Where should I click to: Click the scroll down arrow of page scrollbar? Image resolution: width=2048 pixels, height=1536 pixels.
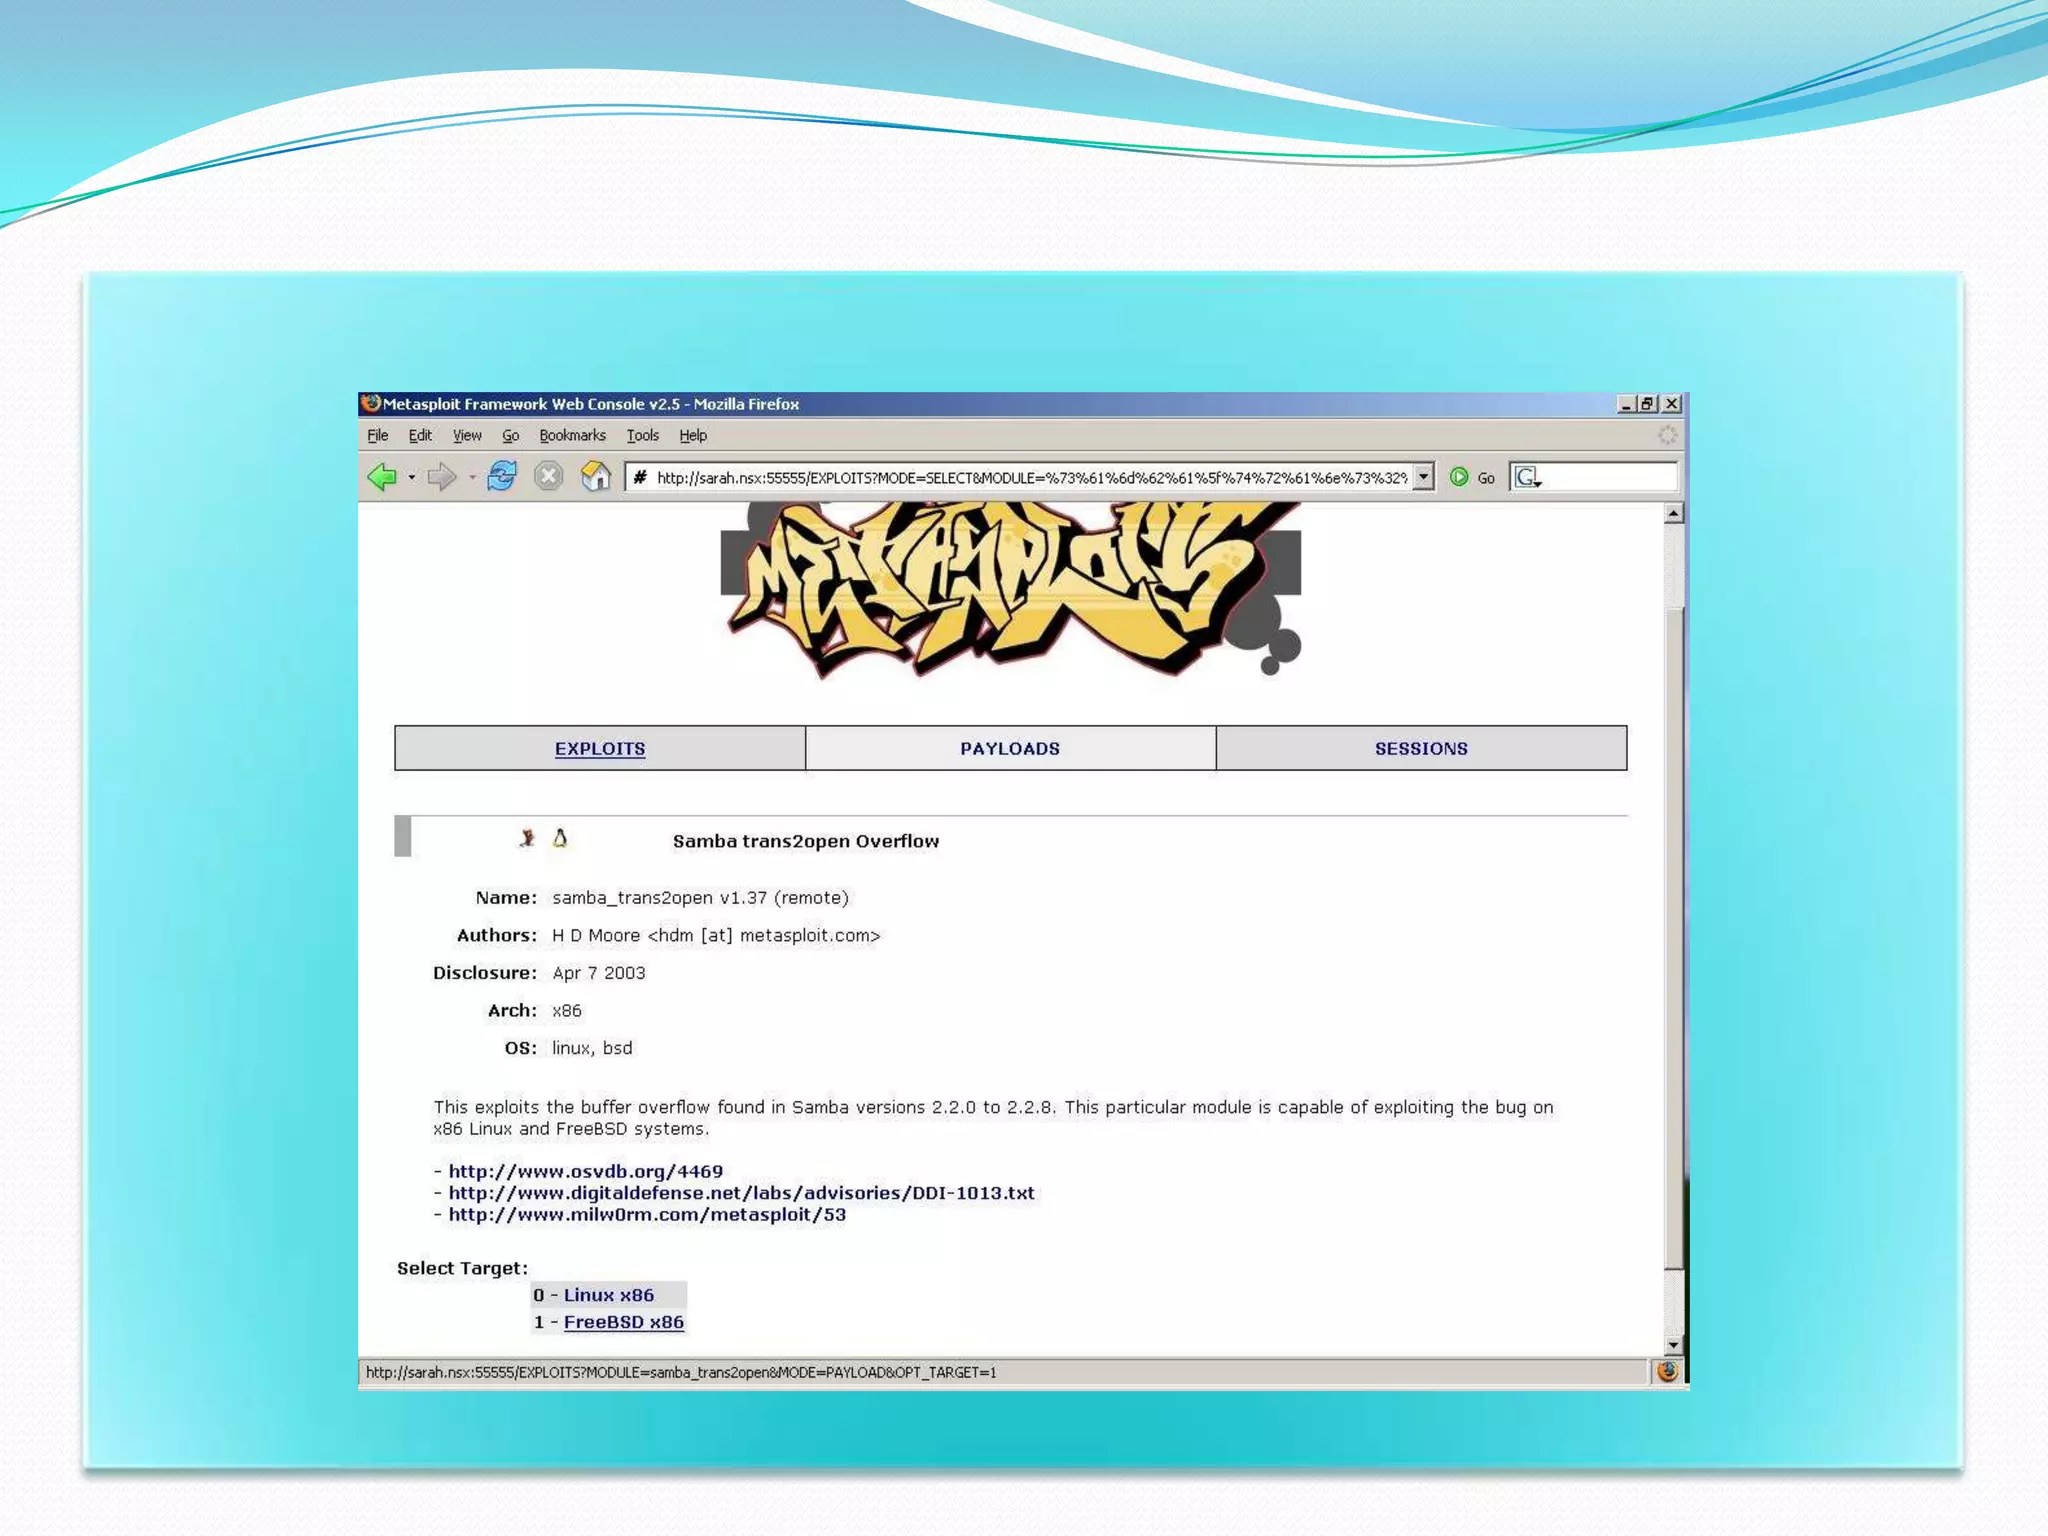coord(1673,1345)
